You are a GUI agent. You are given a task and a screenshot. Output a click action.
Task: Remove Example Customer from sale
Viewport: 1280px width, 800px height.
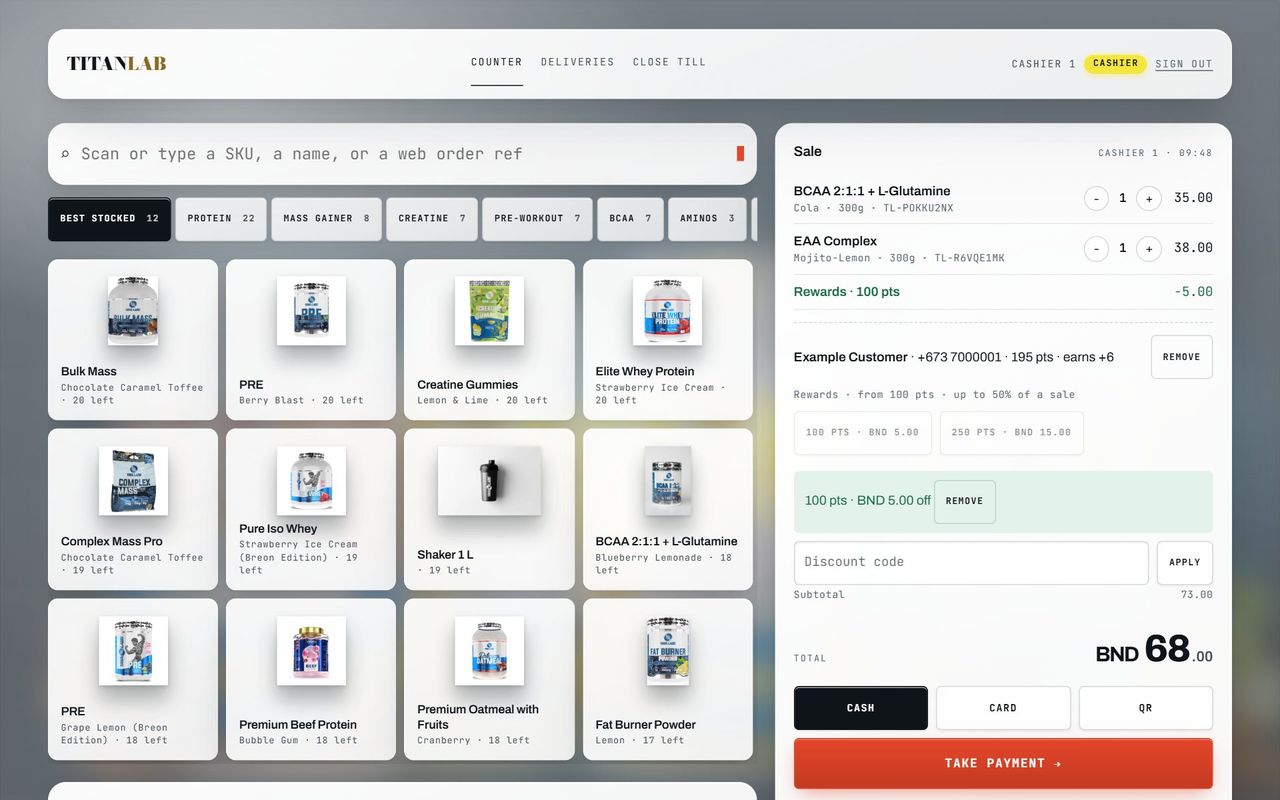coord(1182,357)
